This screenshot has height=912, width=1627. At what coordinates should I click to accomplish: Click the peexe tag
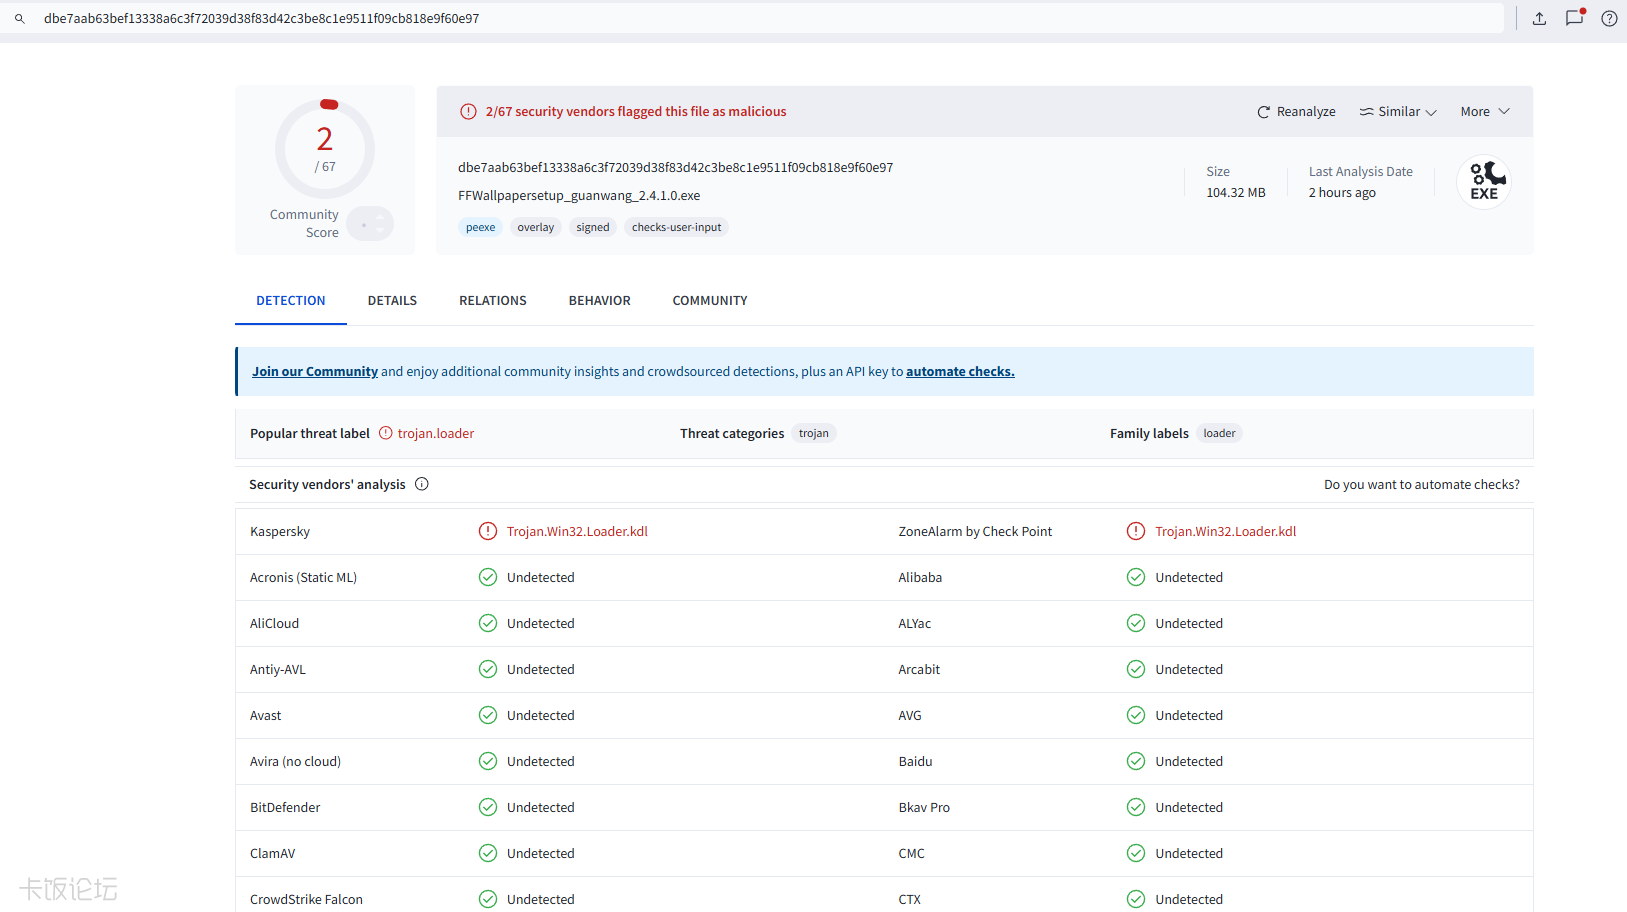[480, 227]
